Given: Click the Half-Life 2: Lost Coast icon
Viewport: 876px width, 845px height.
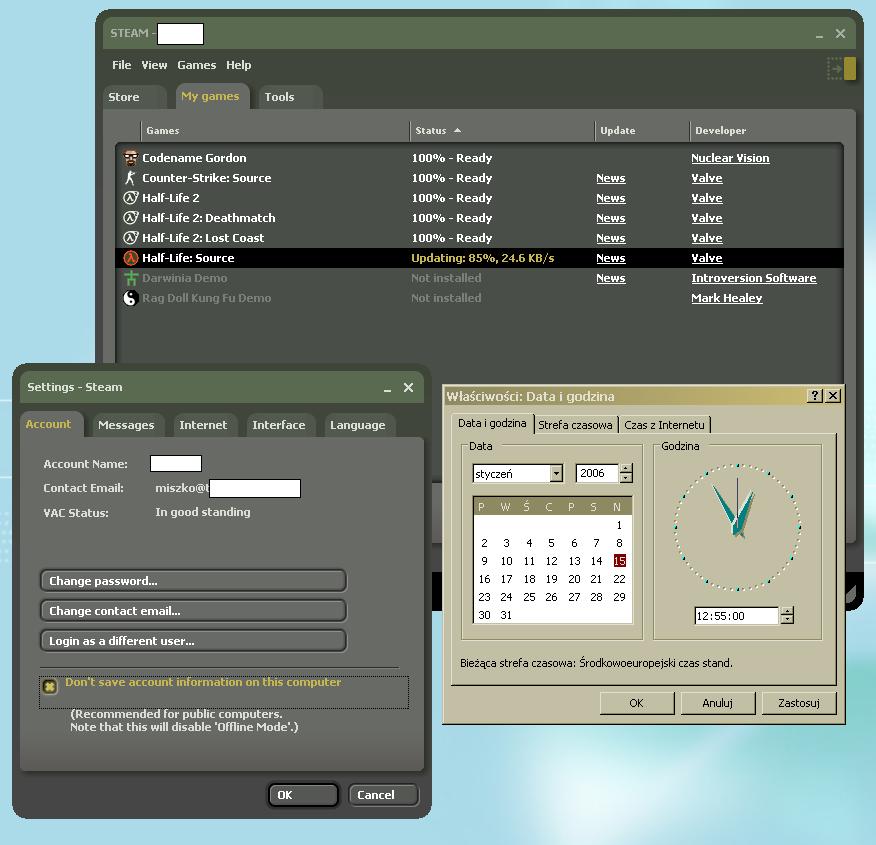Looking at the screenshot, I should point(131,238).
